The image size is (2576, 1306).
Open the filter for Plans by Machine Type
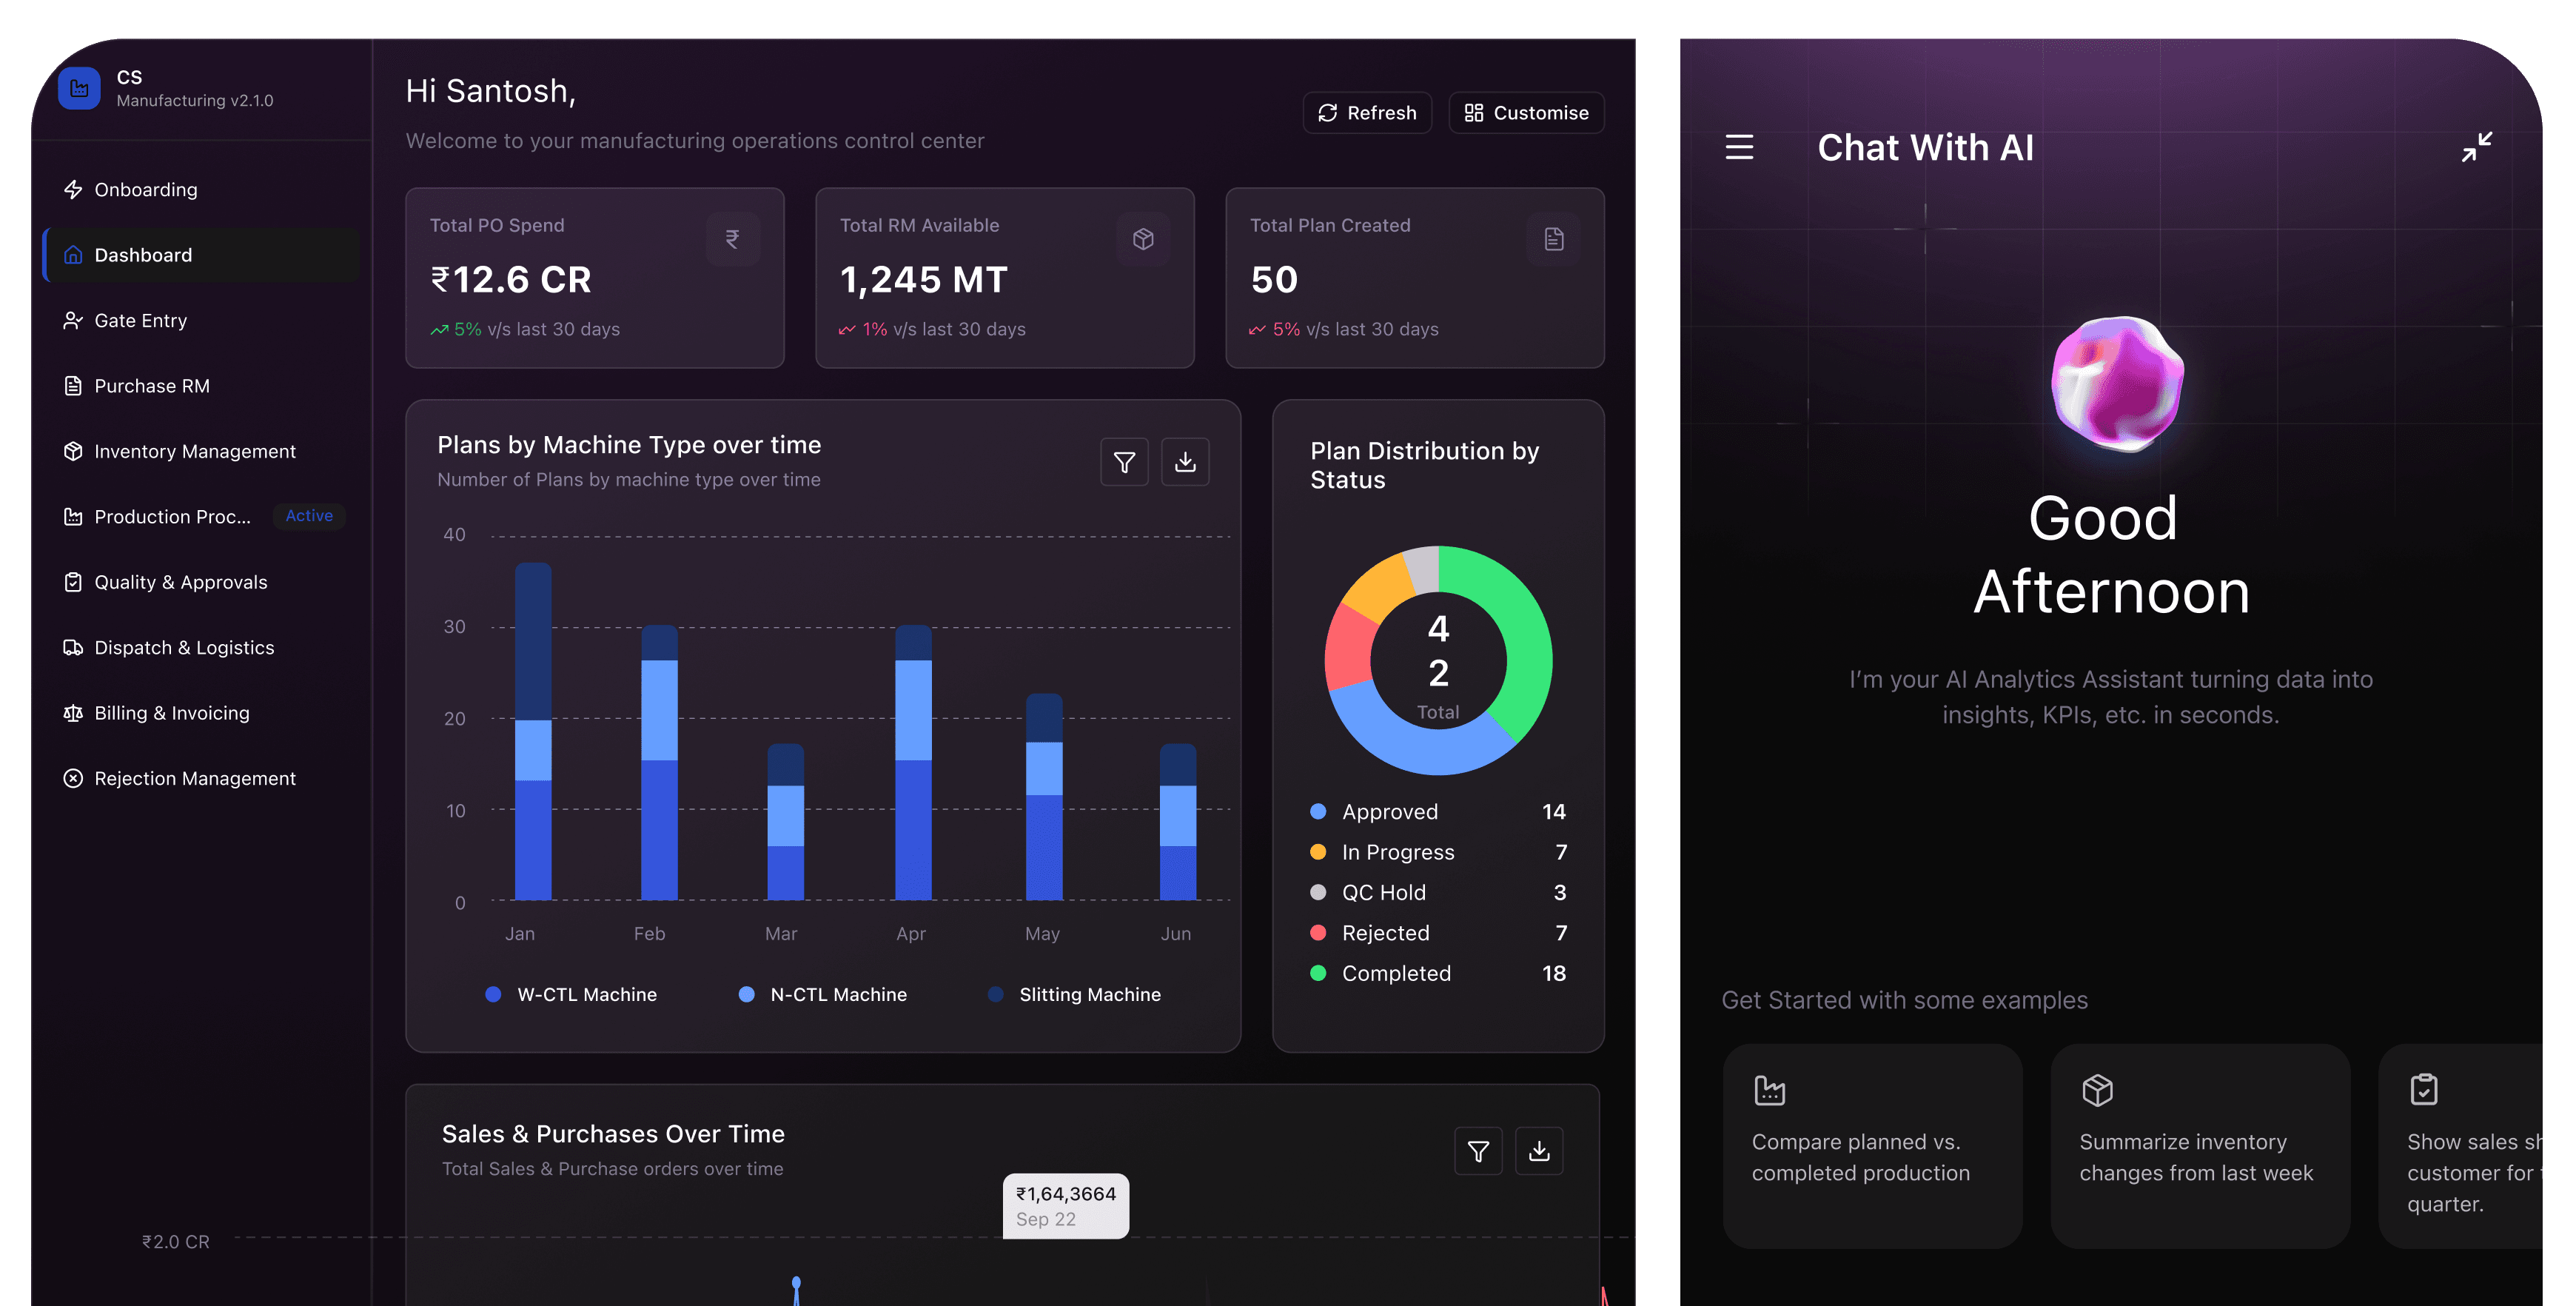[1124, 461]
